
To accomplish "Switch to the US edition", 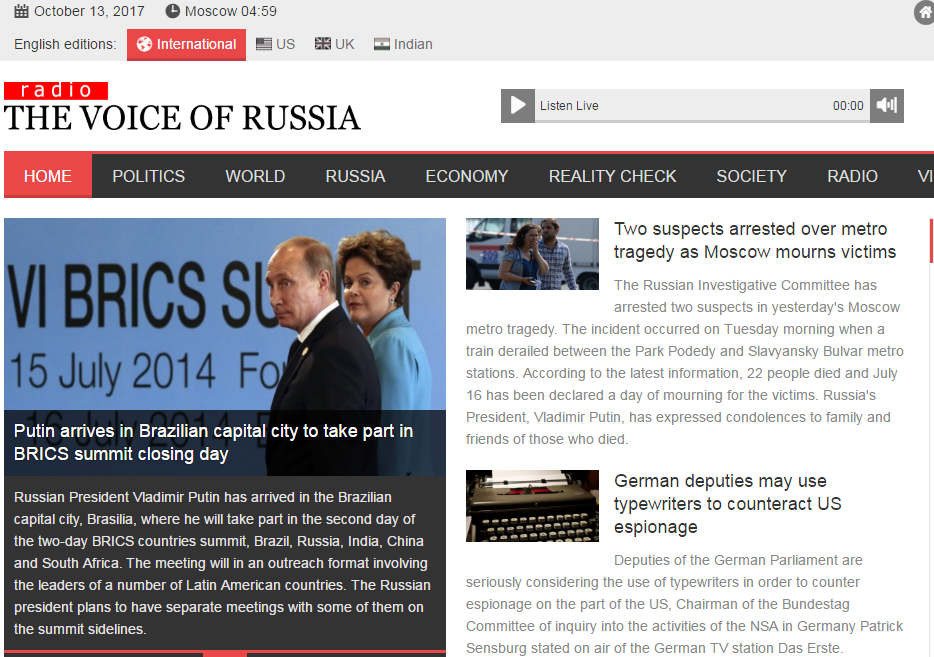I will tap(275, 44).
